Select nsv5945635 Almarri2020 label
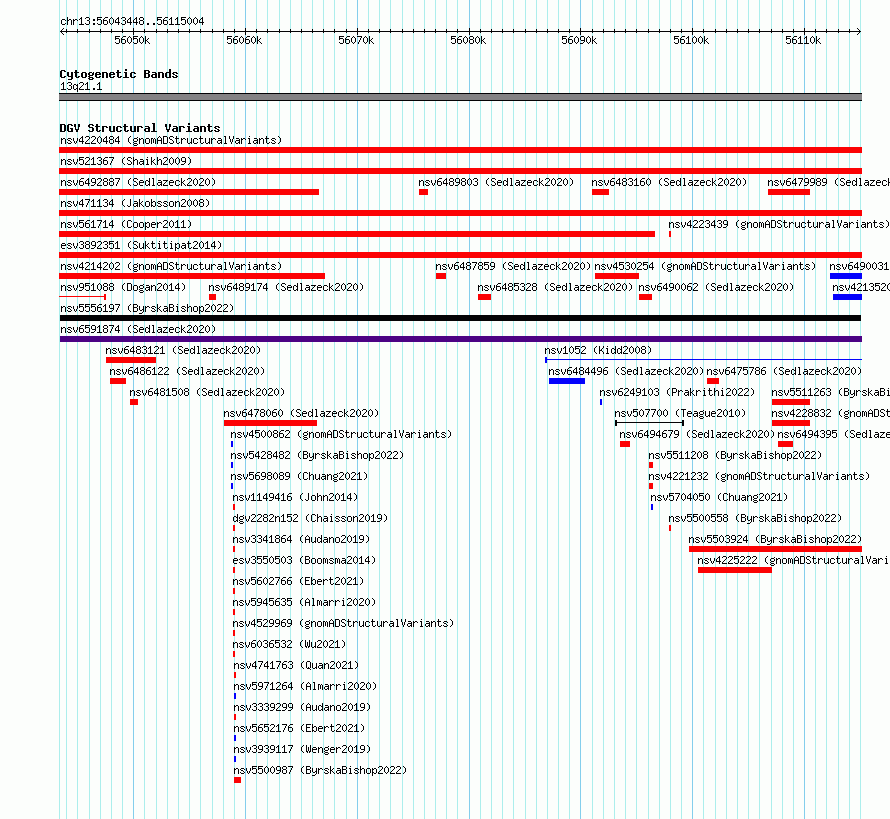The width and height of the screenshot is (890, 819). (x=304, y=602)
